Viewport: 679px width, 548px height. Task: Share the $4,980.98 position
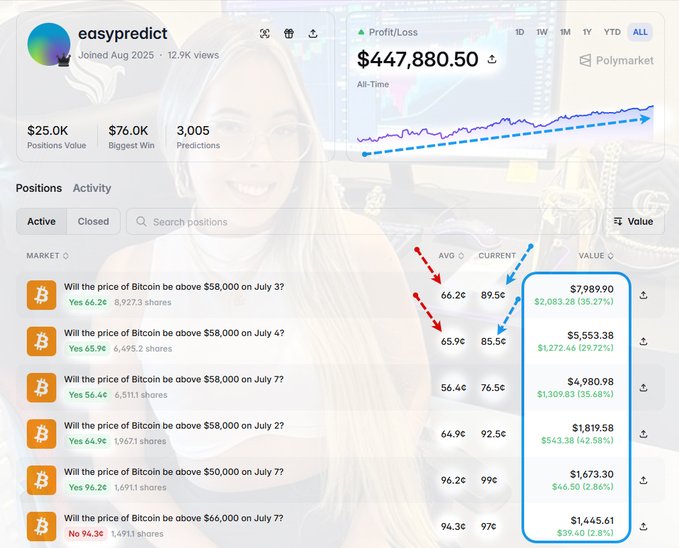pos(643,387)
